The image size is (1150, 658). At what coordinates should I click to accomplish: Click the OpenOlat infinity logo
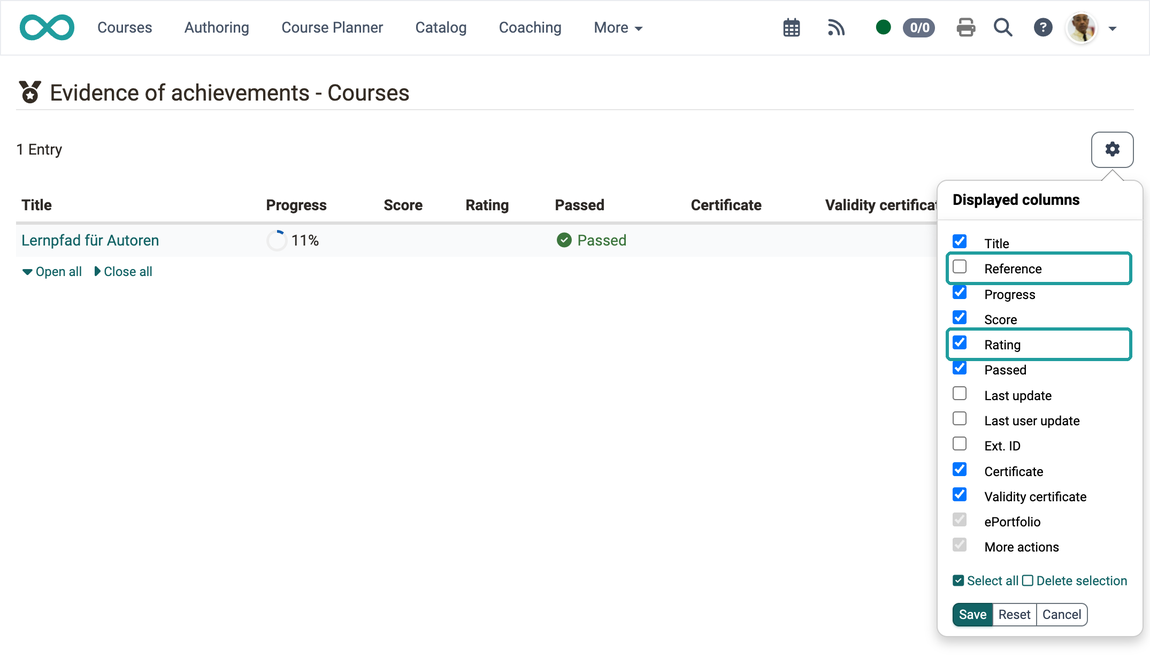[x=47, y=28]
